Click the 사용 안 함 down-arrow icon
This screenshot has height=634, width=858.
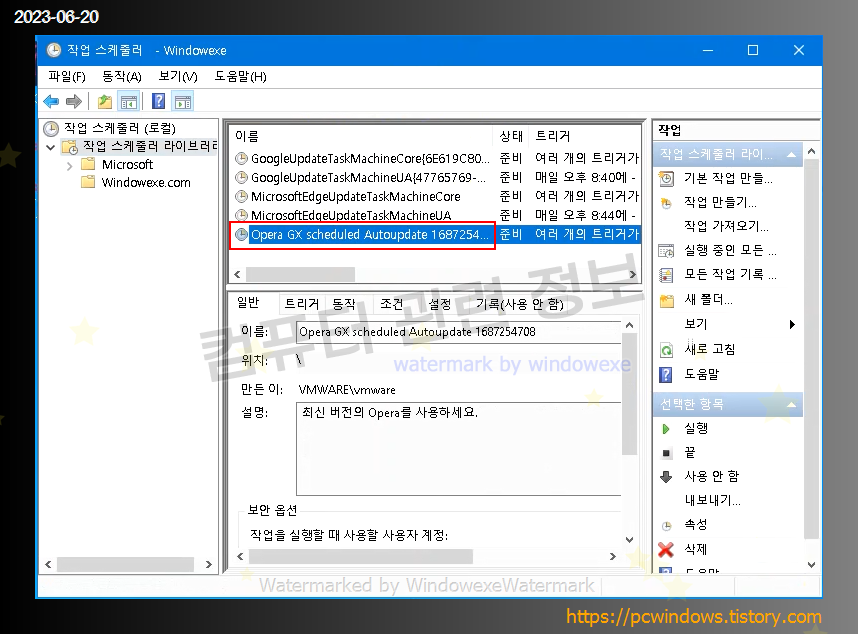pos(666,477)
